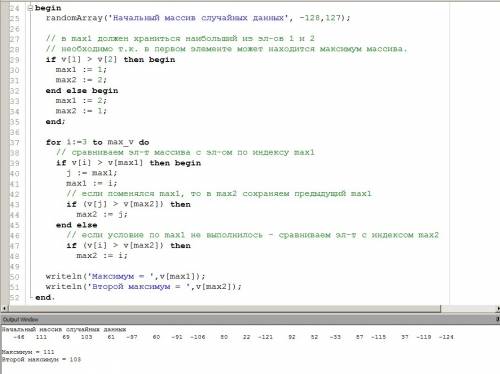
Task: Click the line 'if (v[i] > v[max2]) then'
Action: 128,246
